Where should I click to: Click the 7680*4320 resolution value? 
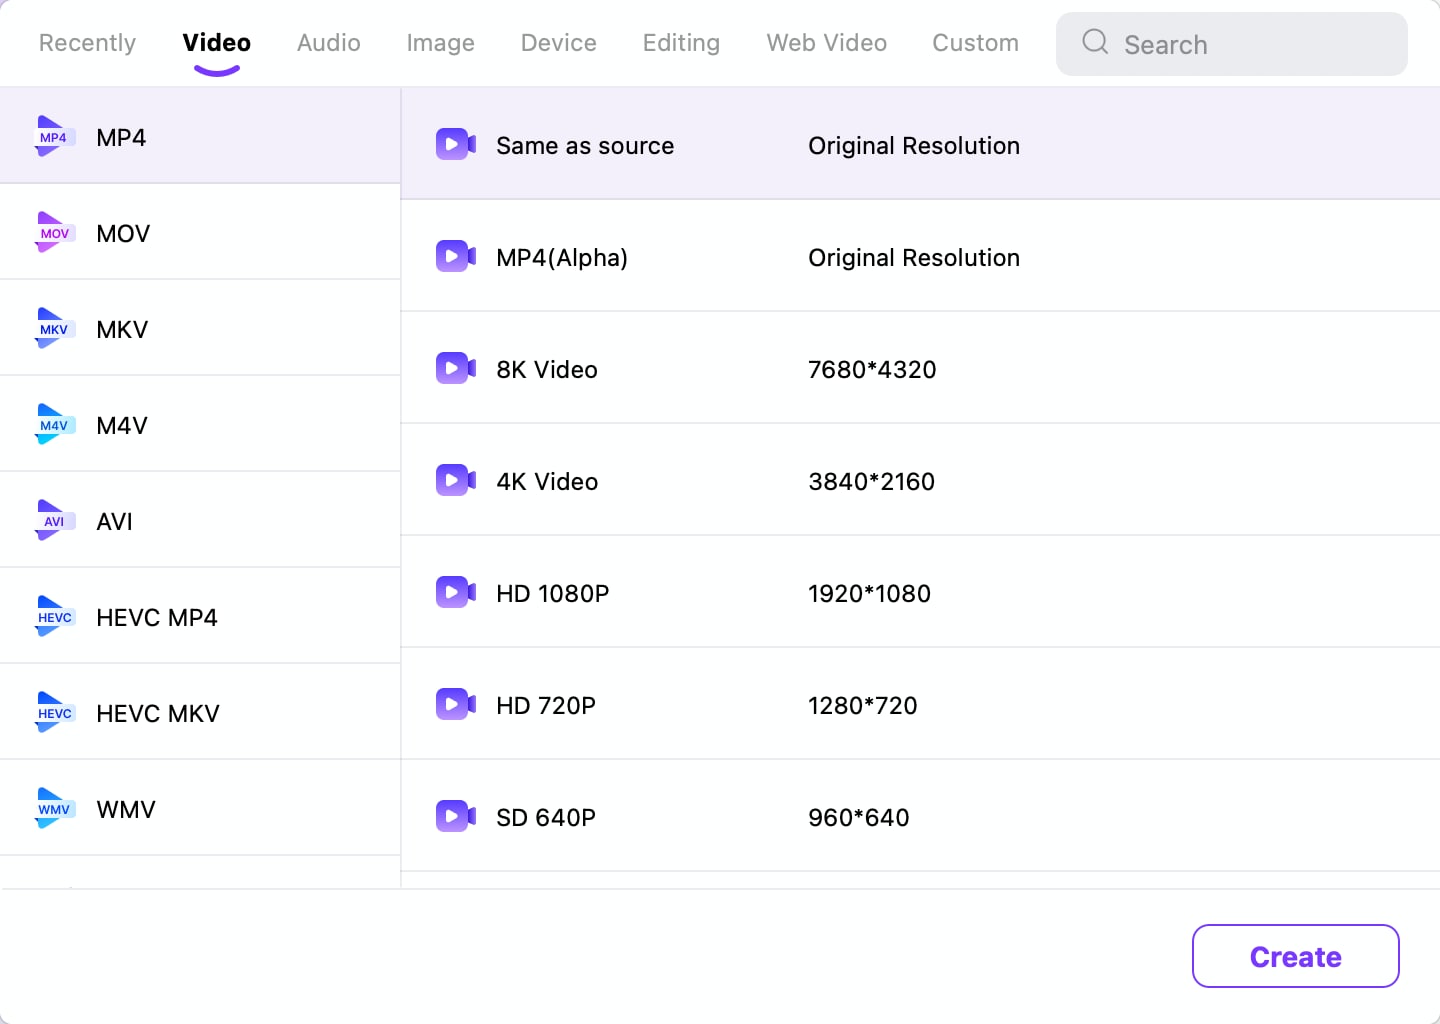(872, 370)
